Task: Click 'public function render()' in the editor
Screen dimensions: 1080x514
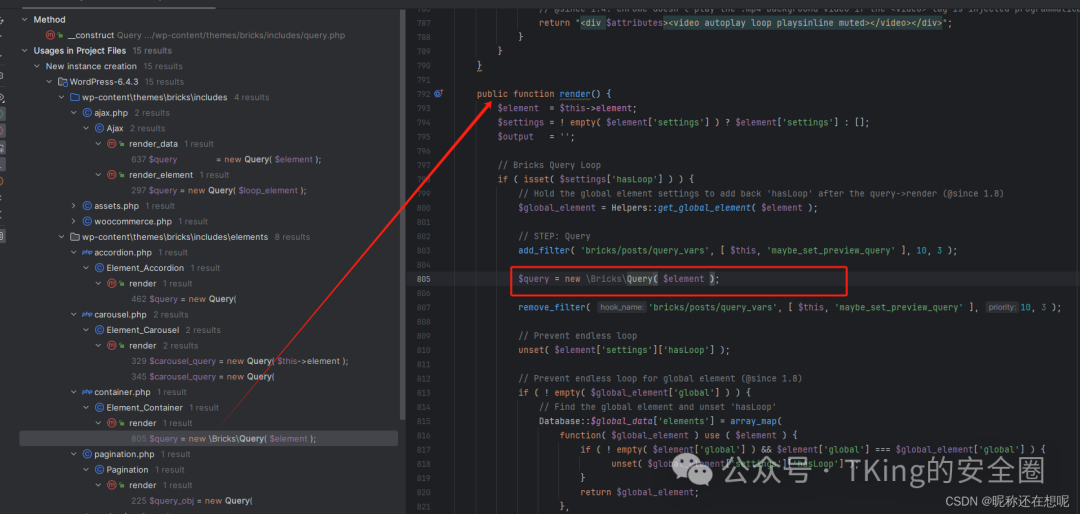Action: click(x=544, y=94)
